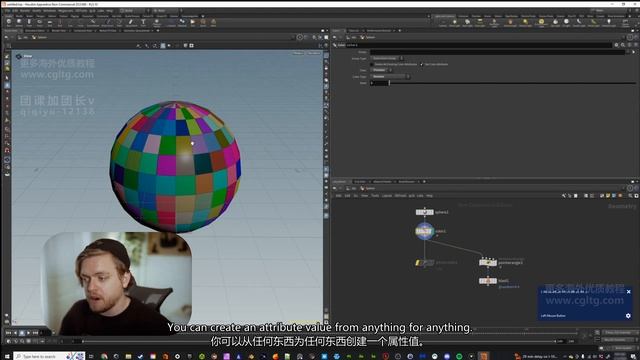
Task: Switch to Take List tab
Action: (354, 30)
